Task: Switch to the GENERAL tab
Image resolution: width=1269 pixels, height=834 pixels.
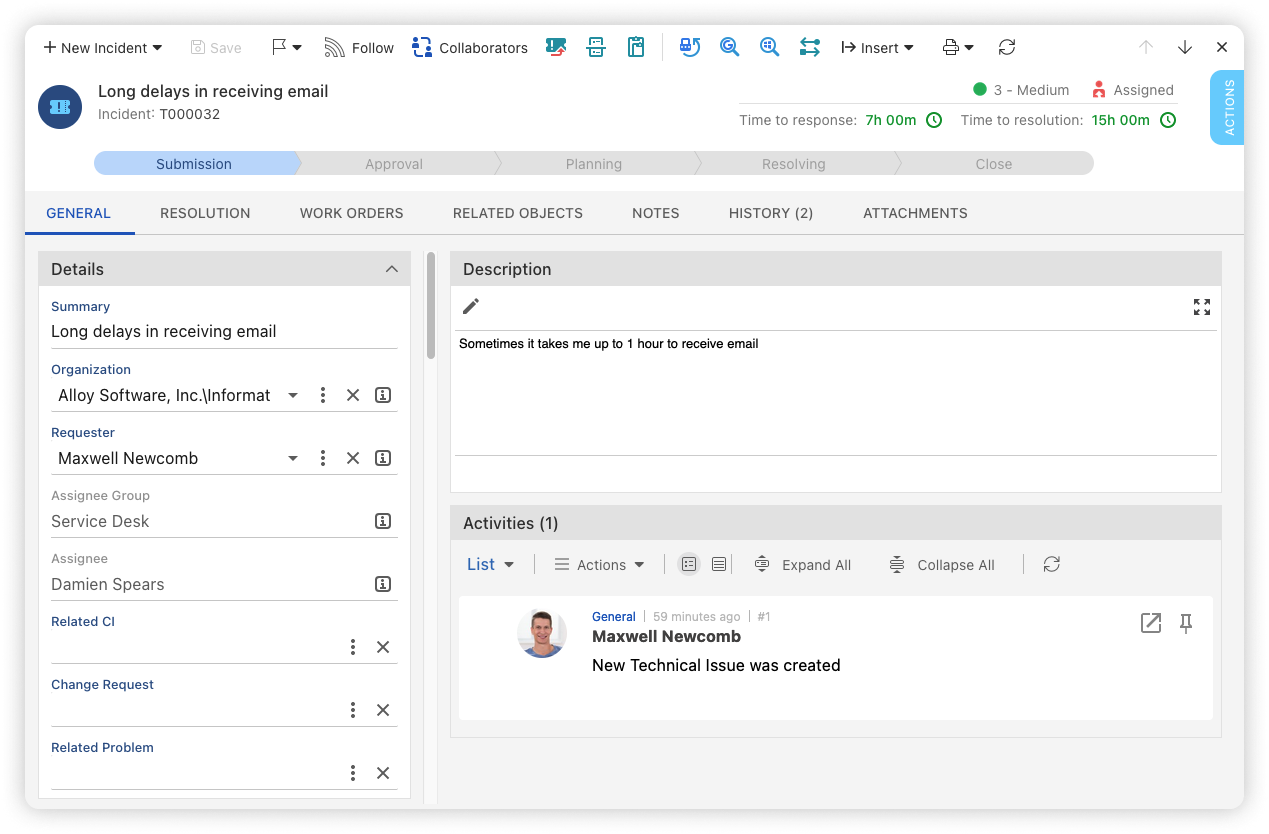Action: coord(79,213)
